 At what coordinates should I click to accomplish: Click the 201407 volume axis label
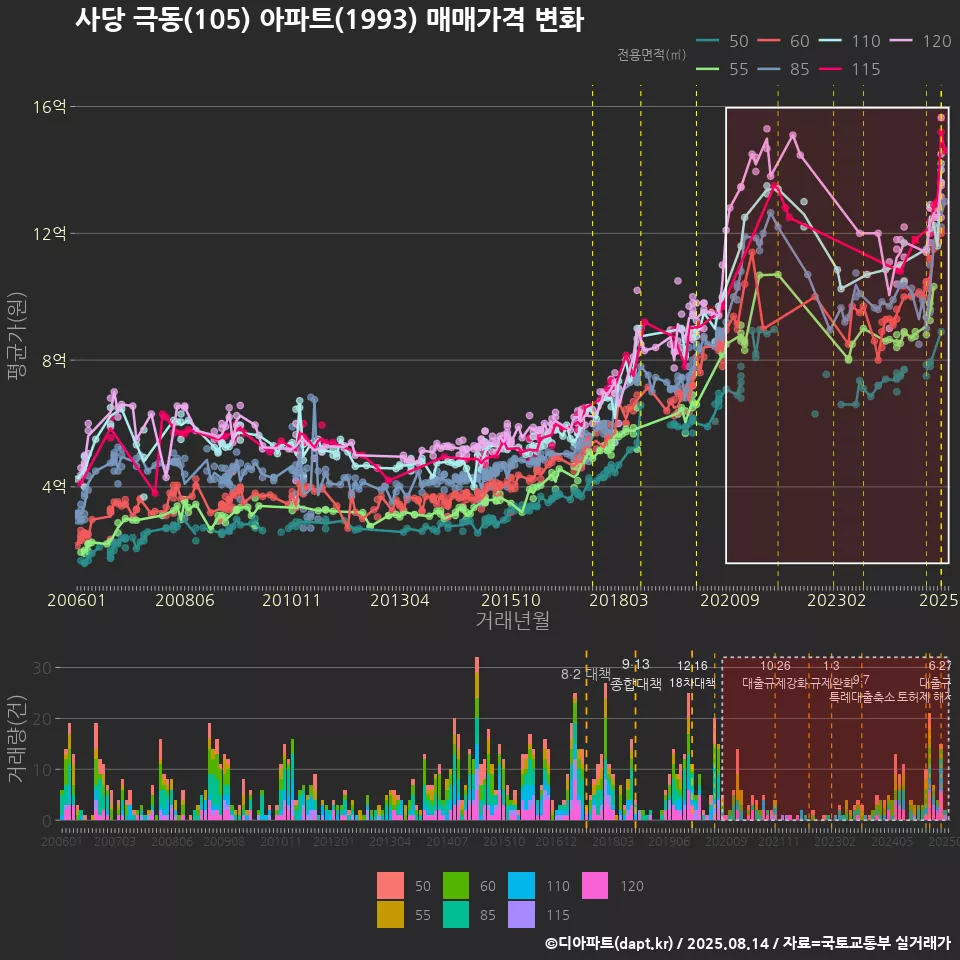[447, 841]
